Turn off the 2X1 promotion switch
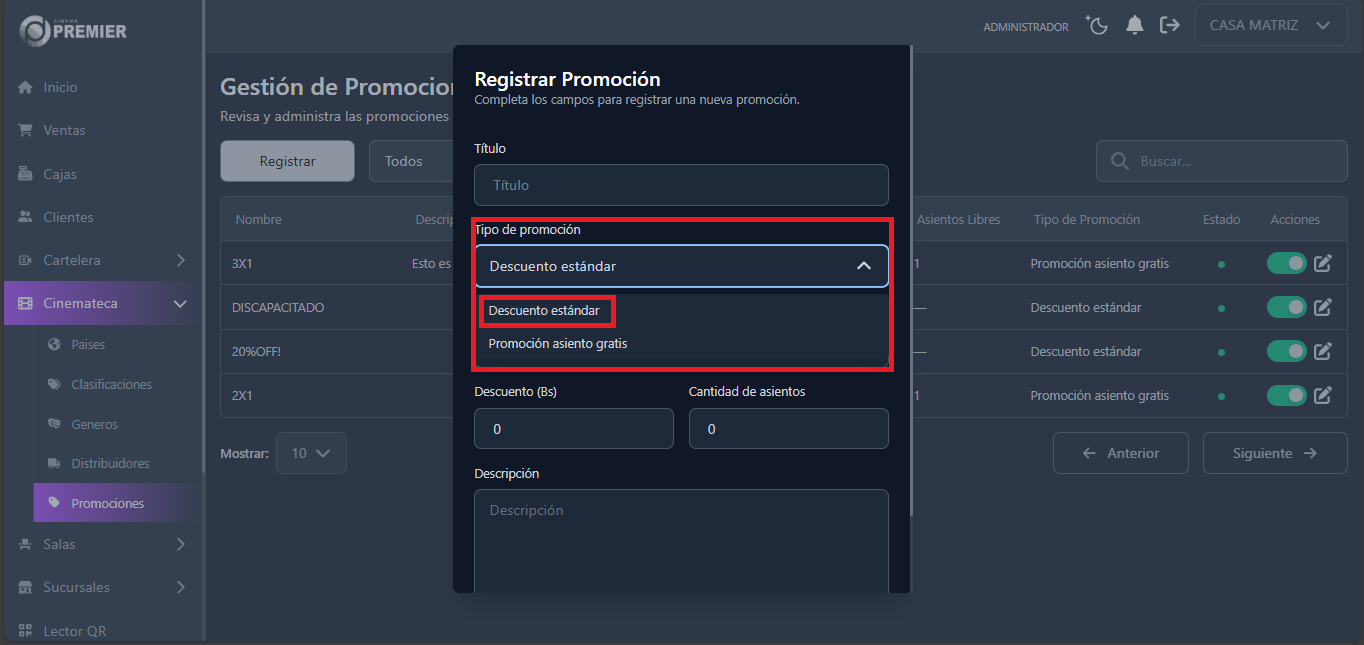This screenshot has height=645, width=1364. click(x=1286, y=395)
